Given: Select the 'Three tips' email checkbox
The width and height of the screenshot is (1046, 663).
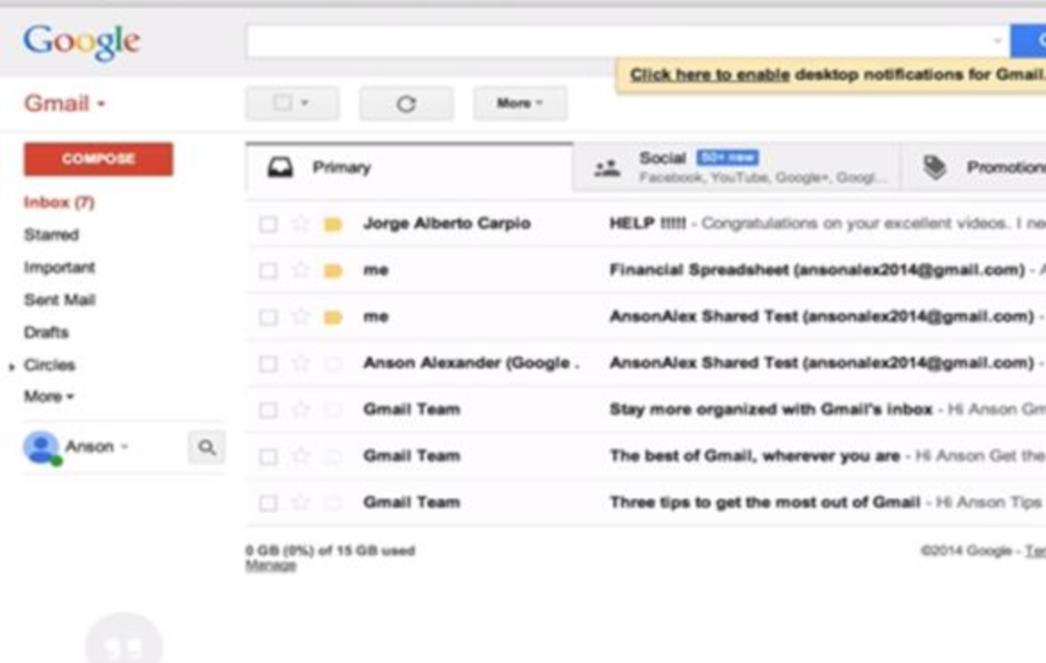Looking at the screenshot, I should pos(268,503).
